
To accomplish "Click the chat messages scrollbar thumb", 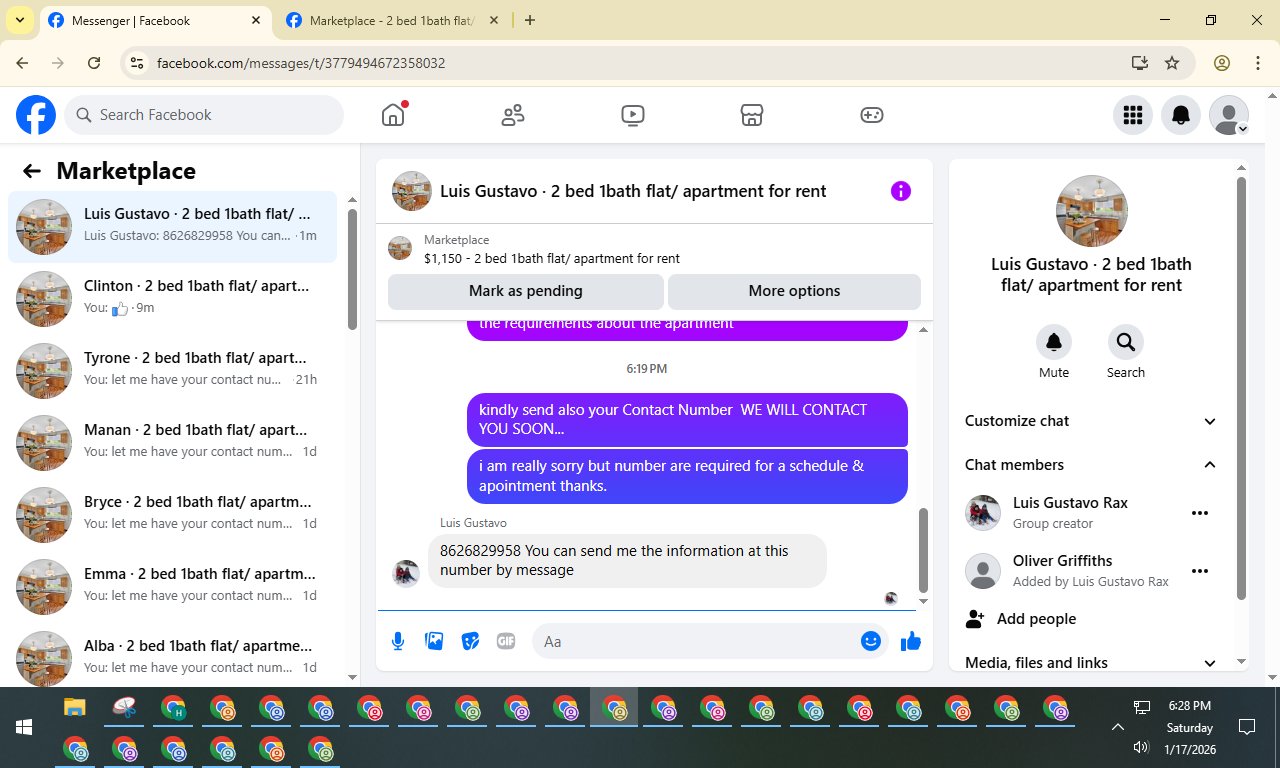I will (x=923, y=550).
